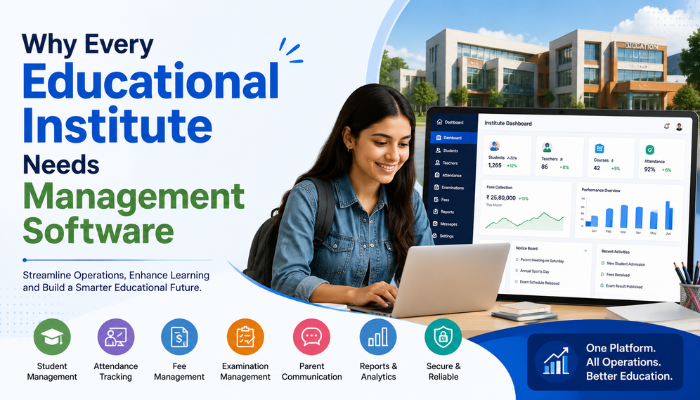700x400 pixels.
Task: Open Fees in the dashboard sidebar
Action: [x=442, y=200]
